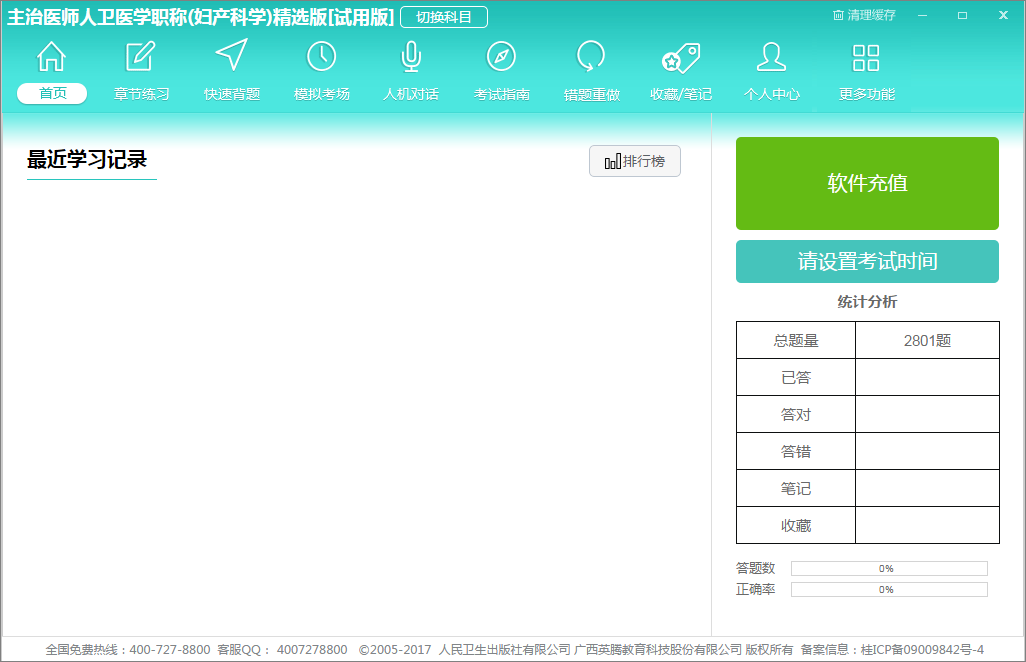This screenshot has height=662, width=1026.
Task: Click the 笔记 table cell
Action: pos(796,488)
